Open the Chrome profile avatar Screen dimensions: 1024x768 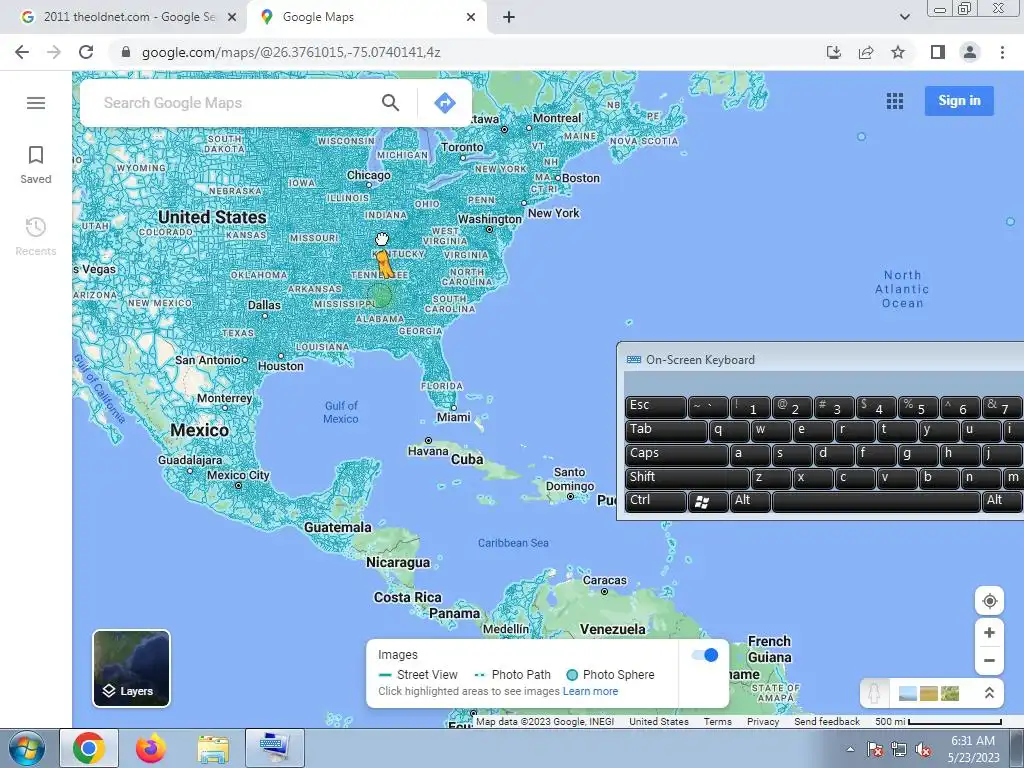coord(970,52)
